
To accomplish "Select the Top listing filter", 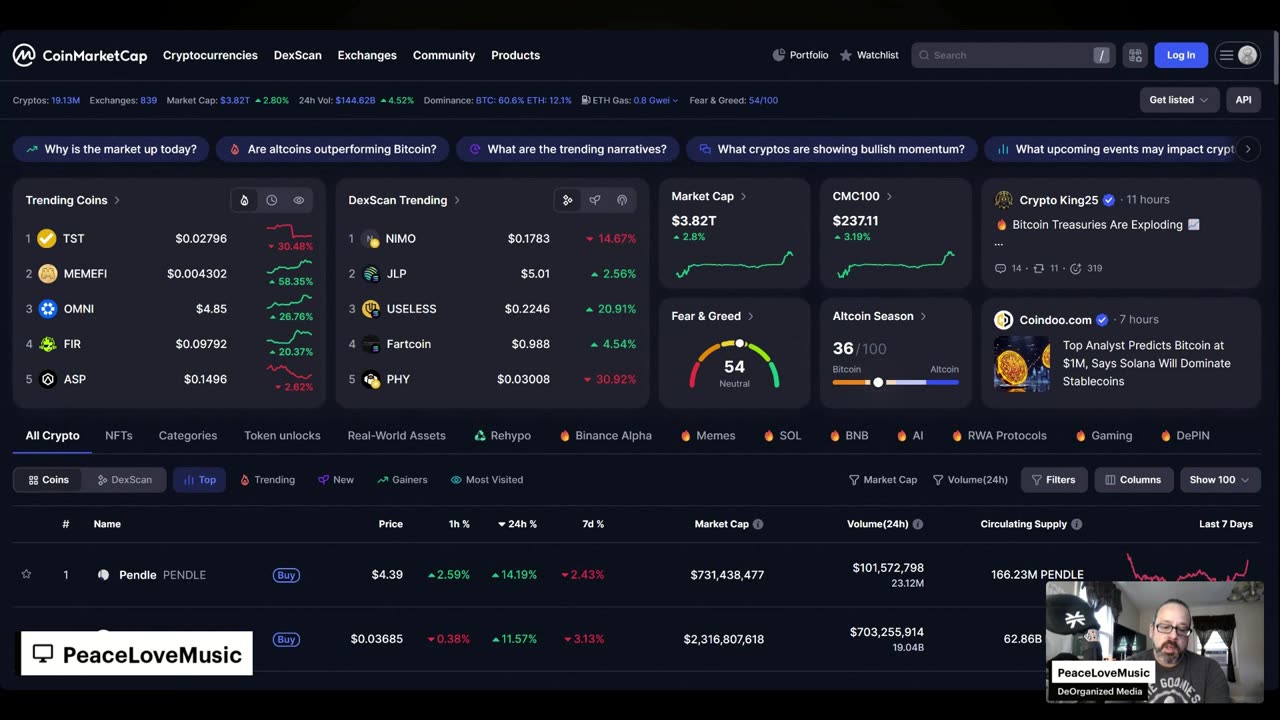I will tap(199, 480).
